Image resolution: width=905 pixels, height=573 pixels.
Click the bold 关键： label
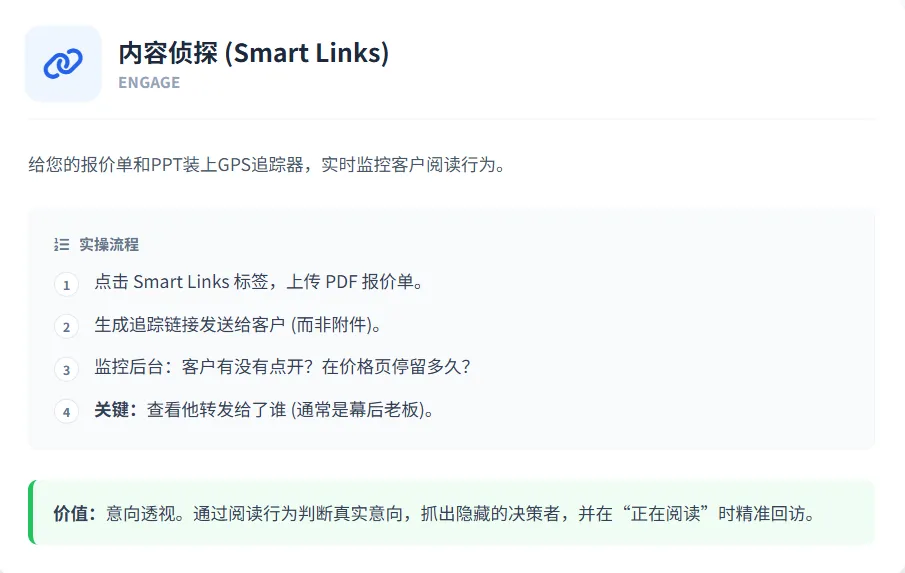point(116,410)
